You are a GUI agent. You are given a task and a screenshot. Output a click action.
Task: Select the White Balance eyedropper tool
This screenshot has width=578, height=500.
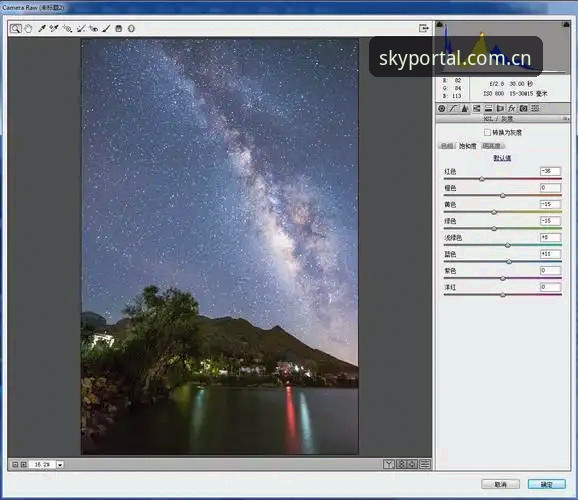click(42, 28)
